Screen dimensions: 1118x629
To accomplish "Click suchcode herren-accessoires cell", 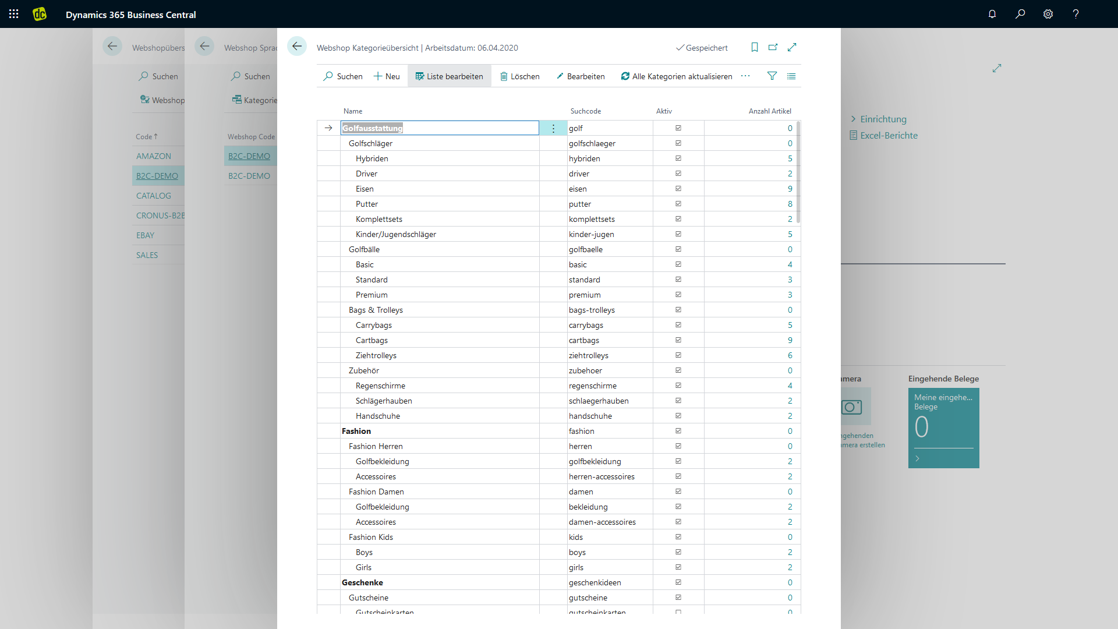I will (x=610, y=476).
